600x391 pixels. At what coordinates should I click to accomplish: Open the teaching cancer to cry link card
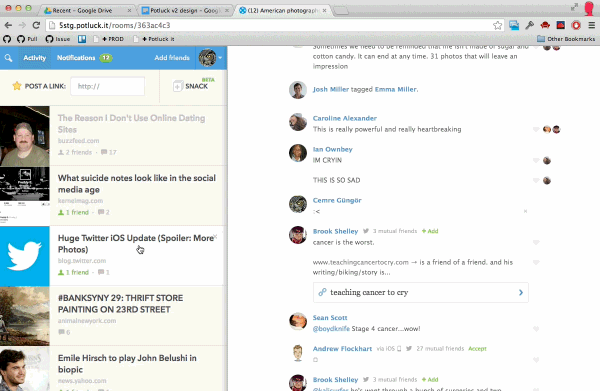point(421,293)
